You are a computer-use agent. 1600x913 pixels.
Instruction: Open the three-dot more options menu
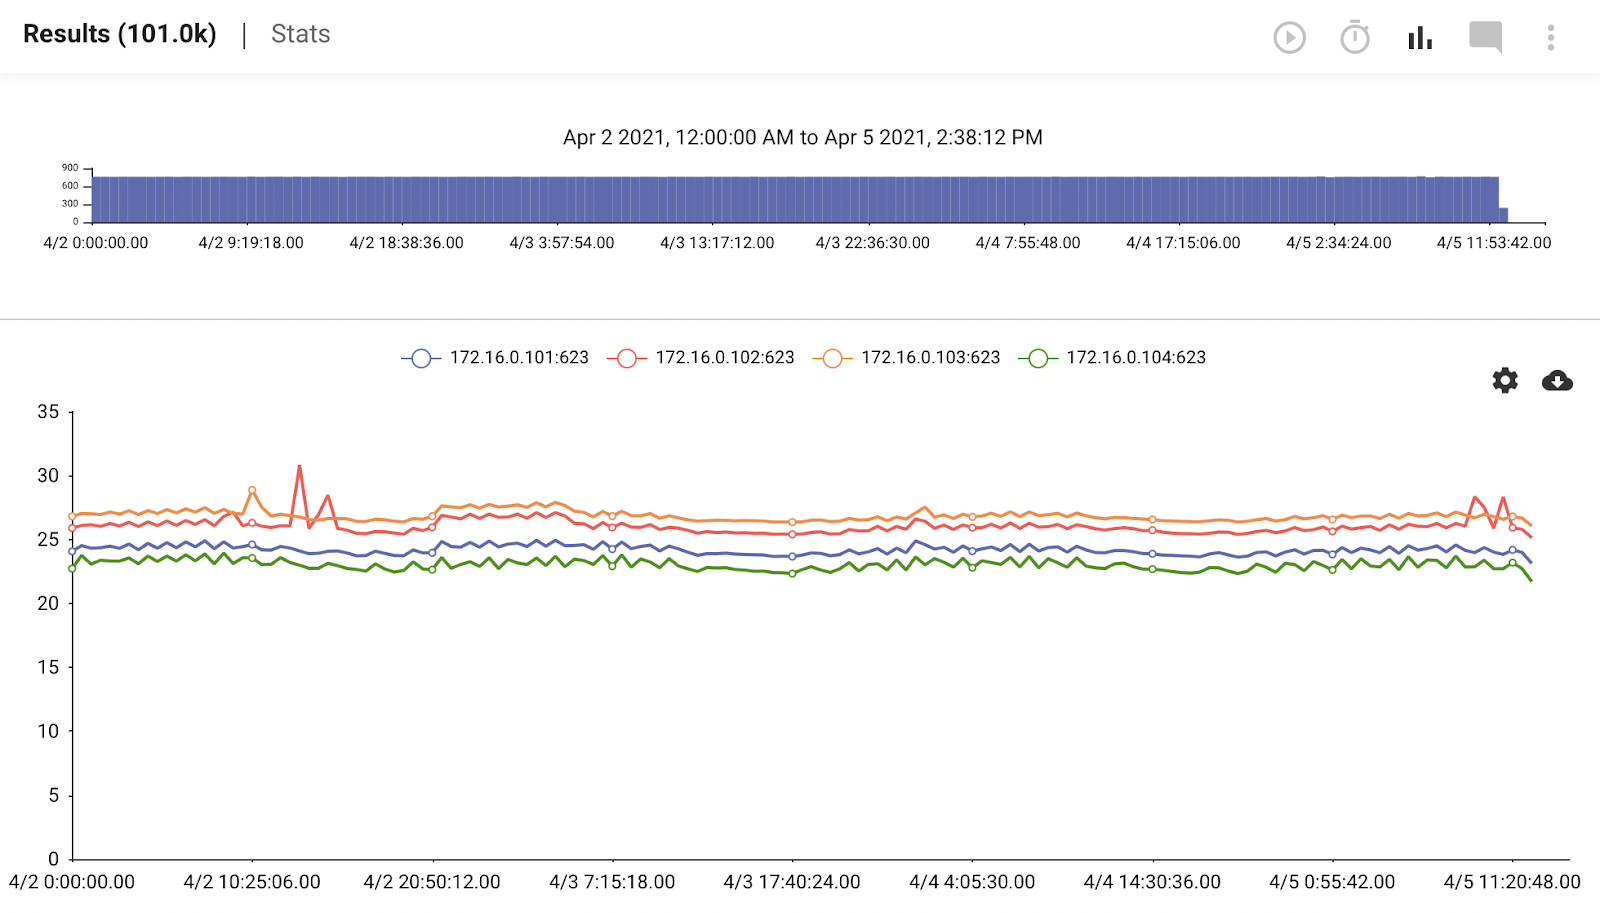(x=1550, y=38)
